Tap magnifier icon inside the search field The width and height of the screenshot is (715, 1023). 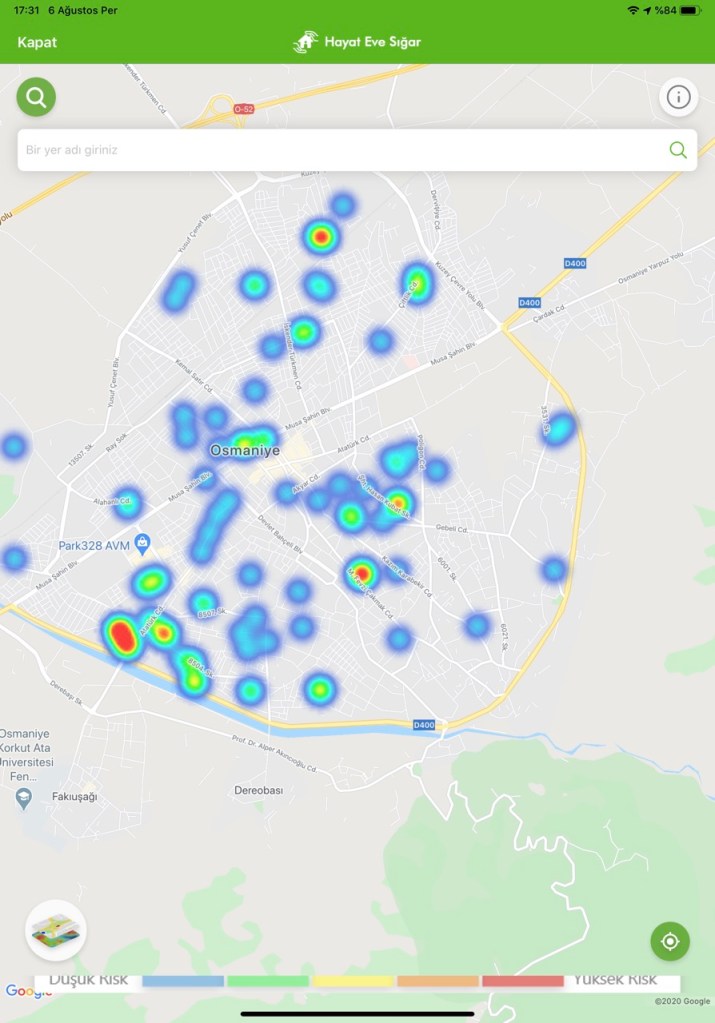677,150
